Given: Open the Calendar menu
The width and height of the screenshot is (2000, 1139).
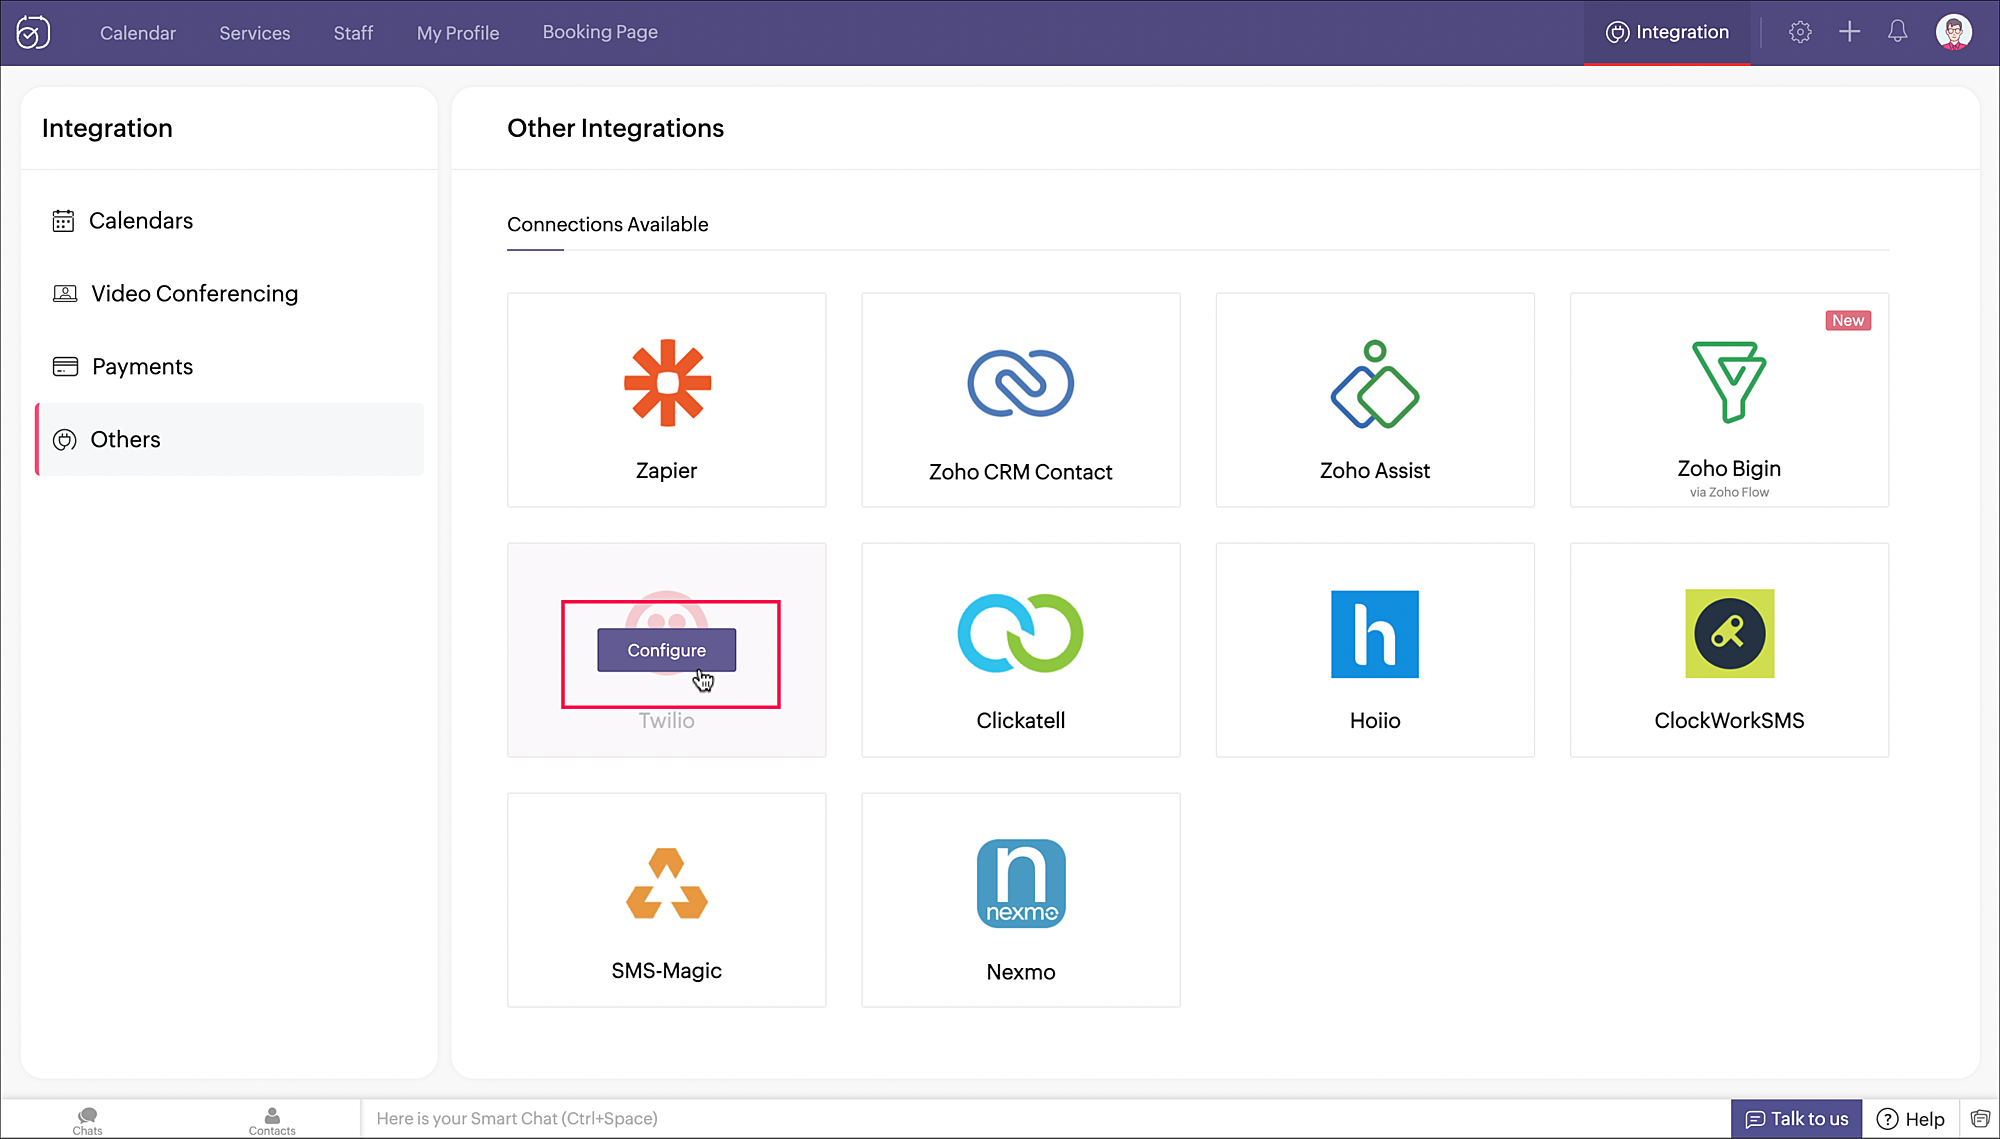Looking at the screenshot, I should click(x=138, y=33).
